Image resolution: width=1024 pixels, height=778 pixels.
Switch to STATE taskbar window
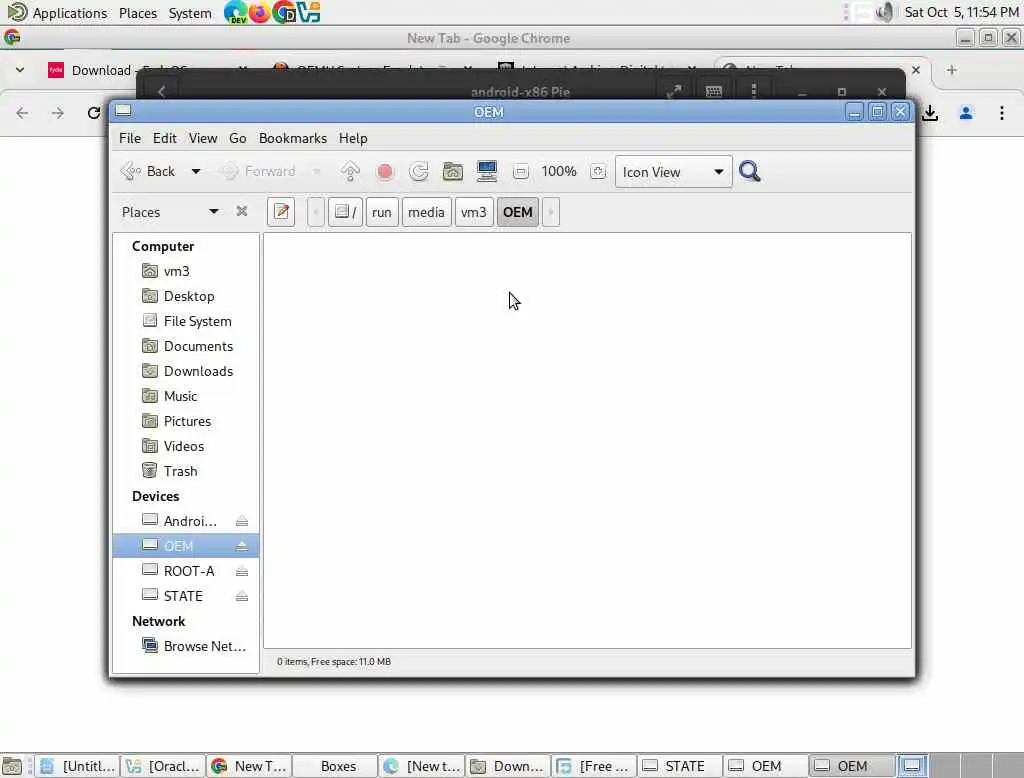coord(680,766)
